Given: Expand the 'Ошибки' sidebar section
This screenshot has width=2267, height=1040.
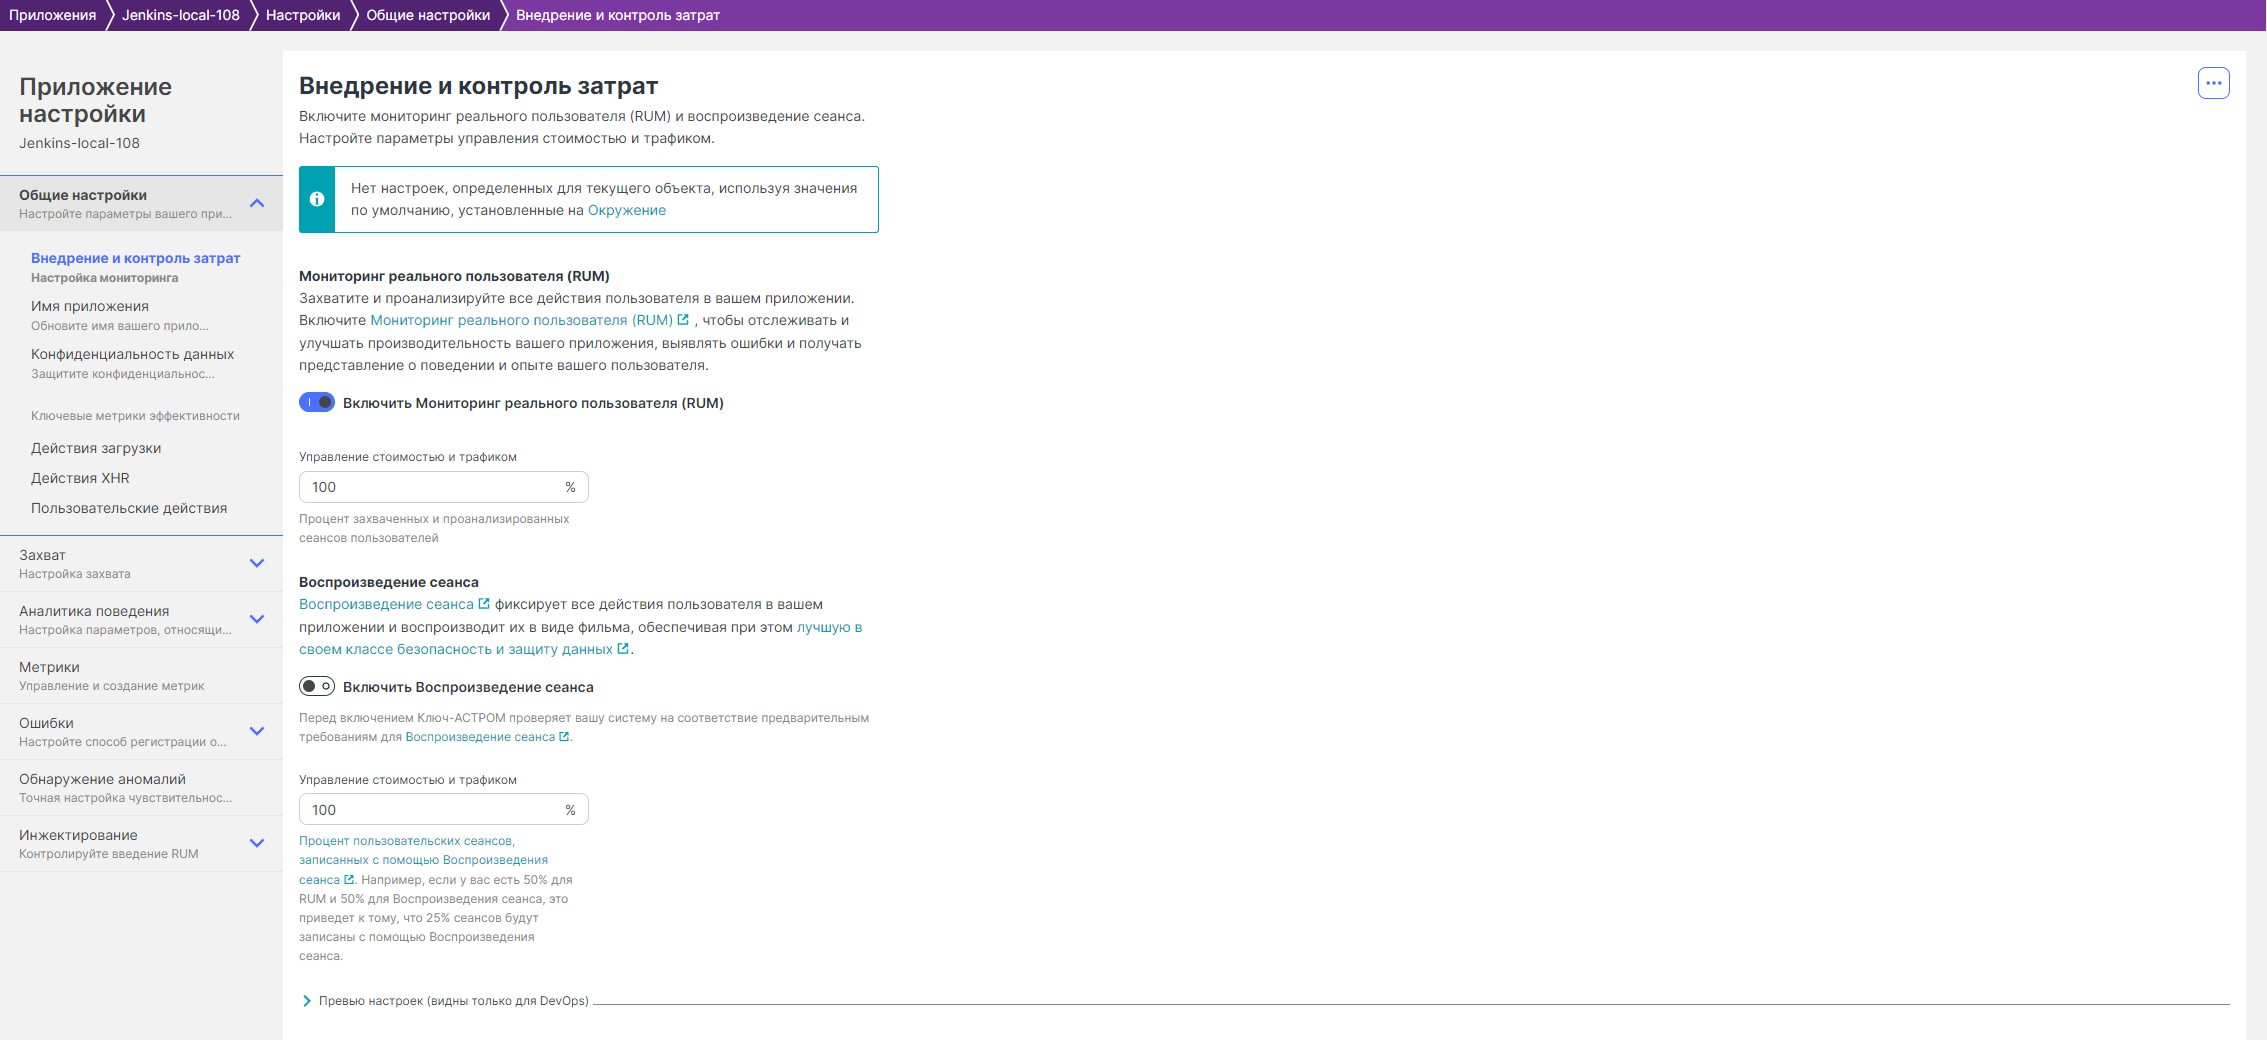Looking at the screenshot, I should coord(257,731).
